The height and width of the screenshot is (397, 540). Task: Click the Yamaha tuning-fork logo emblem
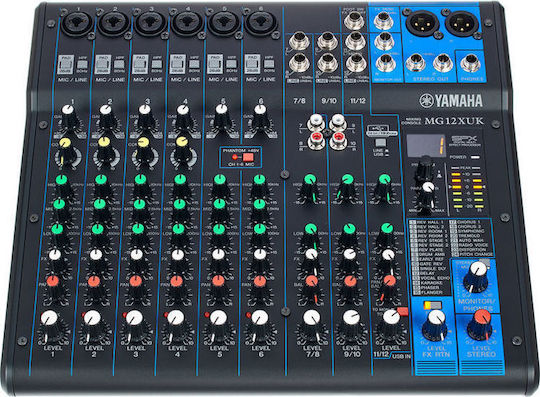426,101
